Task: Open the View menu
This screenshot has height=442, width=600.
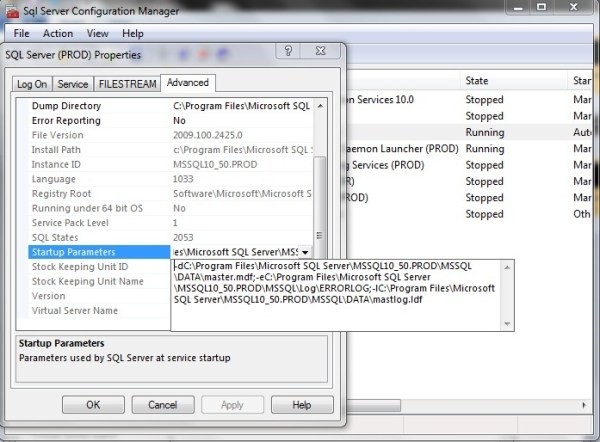Action: [98, 33]
